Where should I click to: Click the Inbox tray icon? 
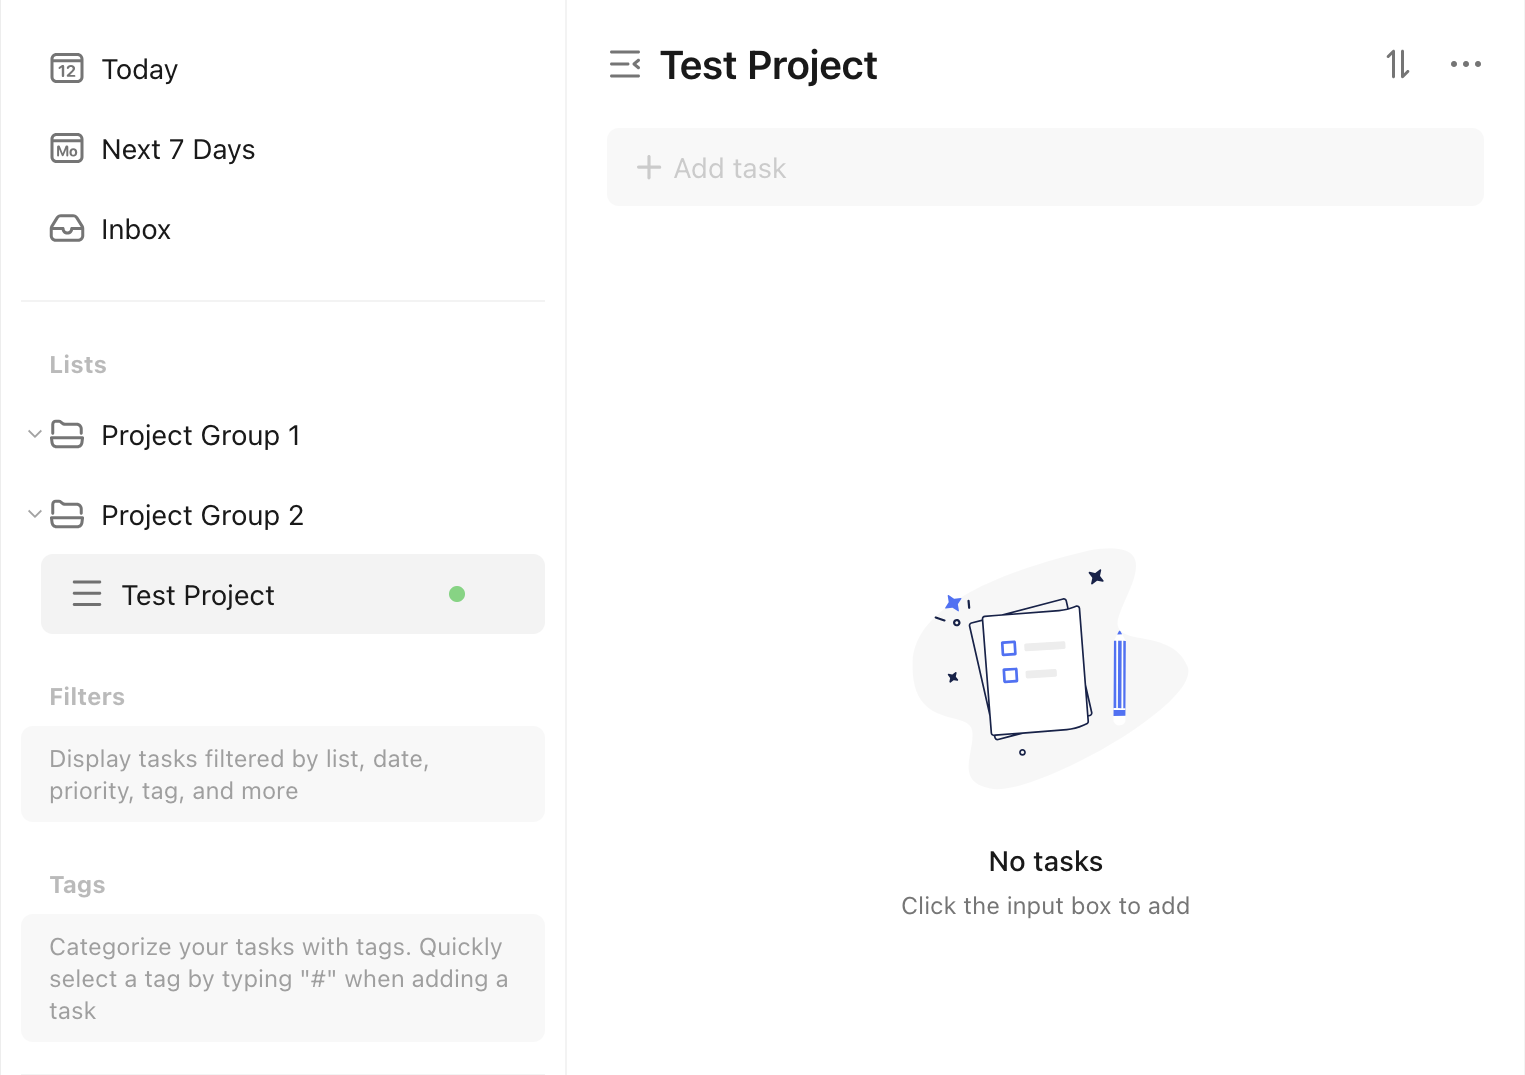(x=67, y=229)
